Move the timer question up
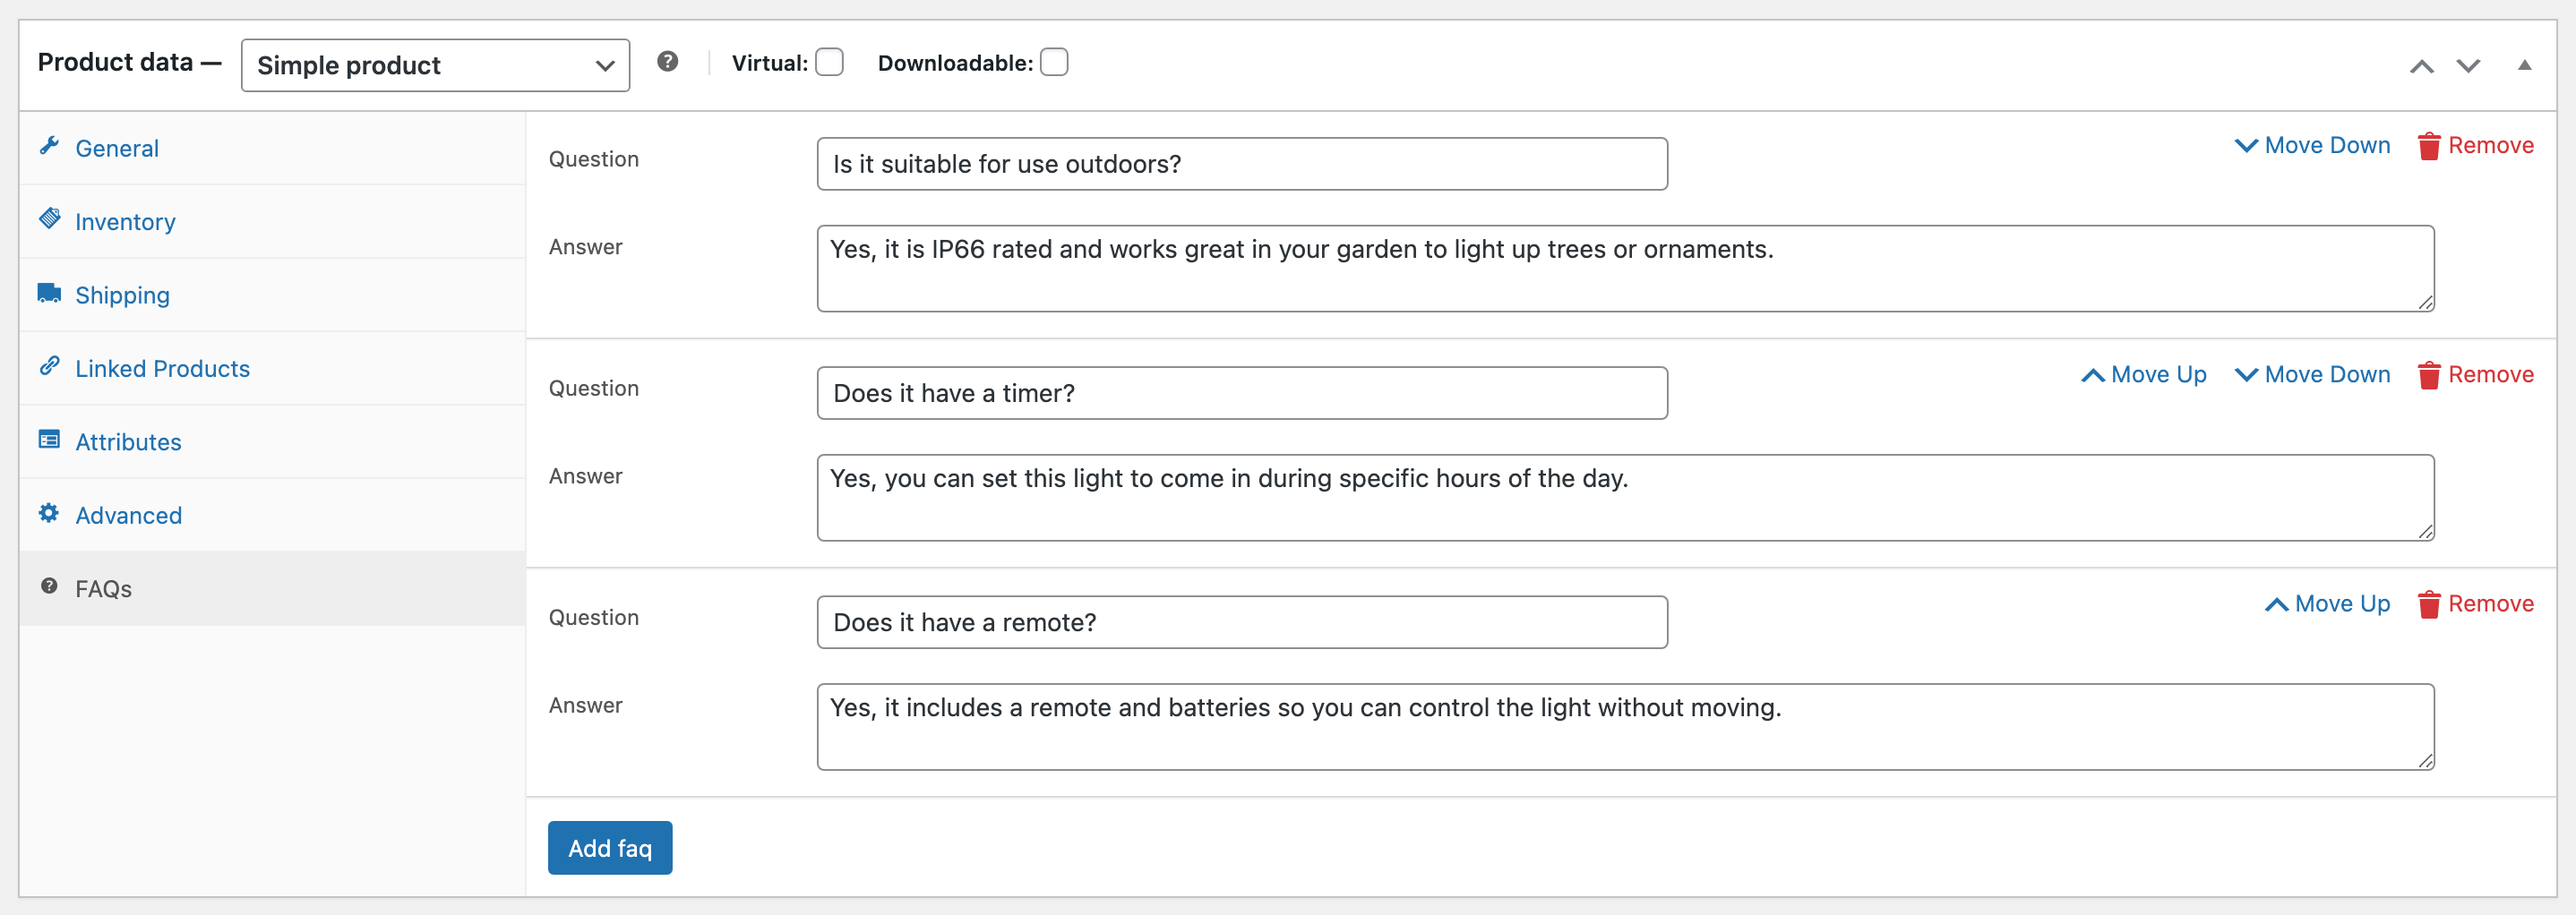 tap(2143, 374)
